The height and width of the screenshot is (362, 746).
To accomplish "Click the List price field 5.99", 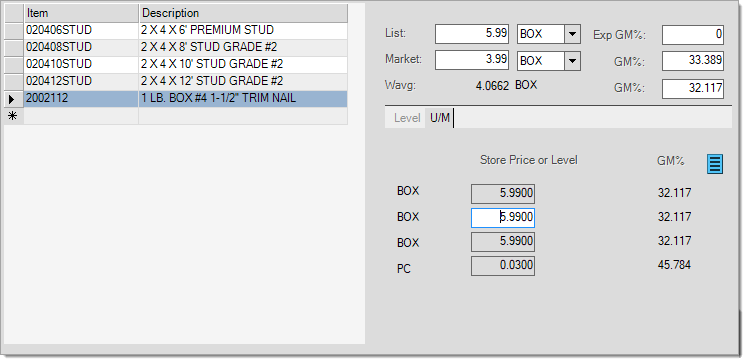I will pyautogui.click(x=472, y=34).
